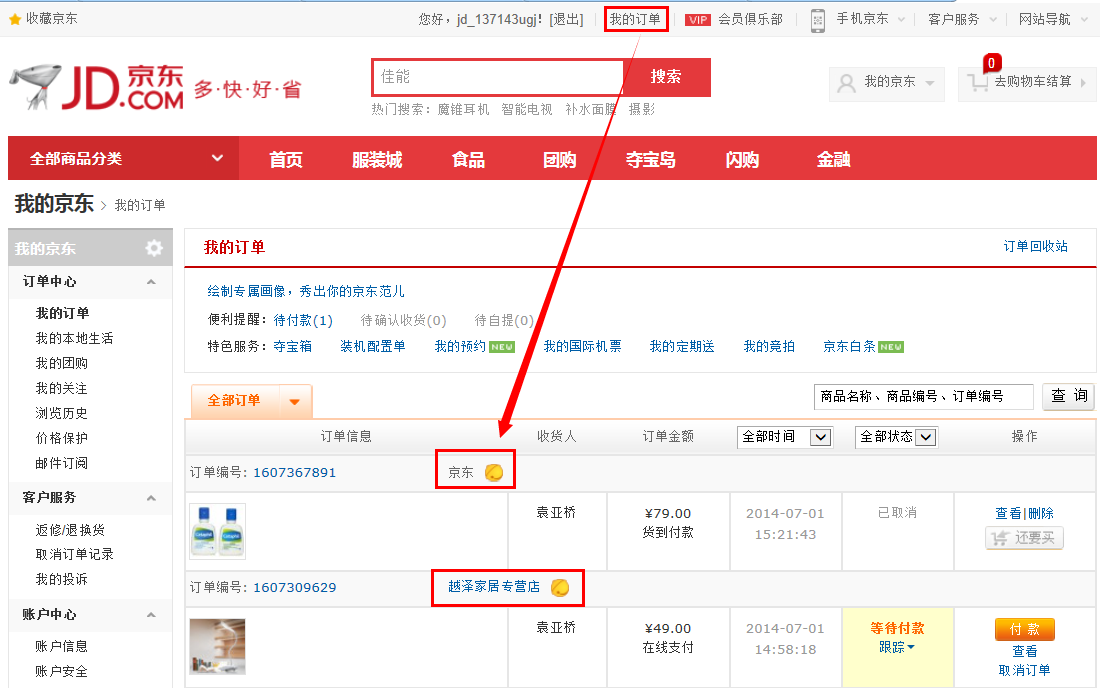Open the 团购 nav tab
The image size is (1100, 688).
[559, 160]
